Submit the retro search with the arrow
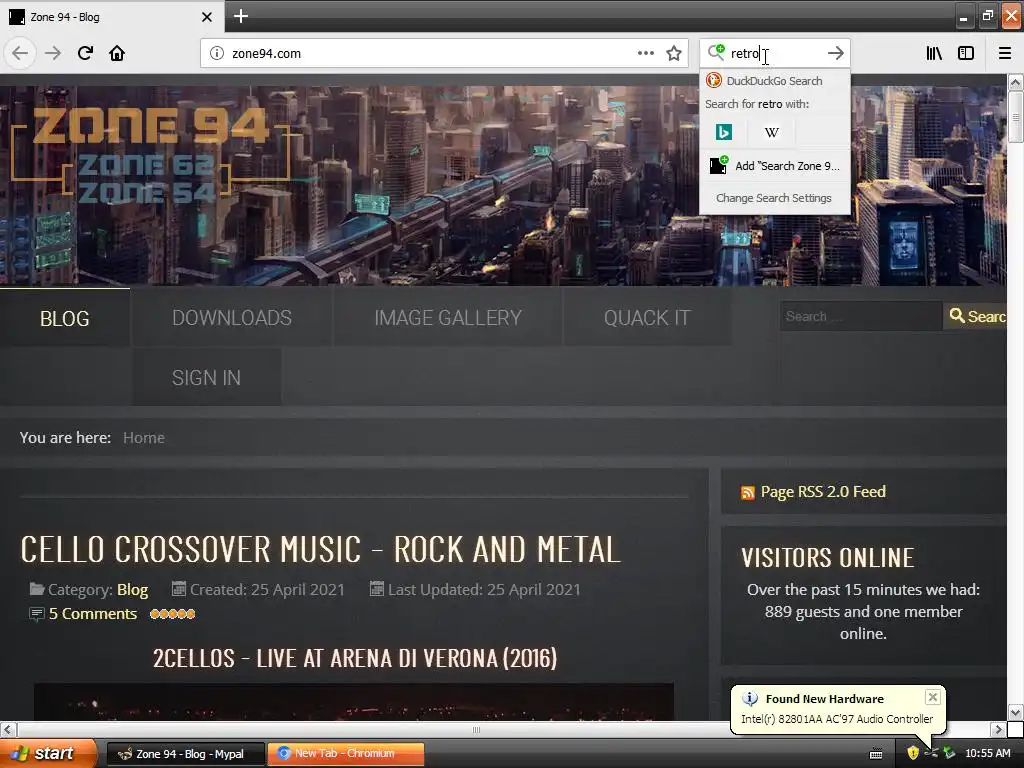The width and height of the screenshot is (1024, 768). [x=835, y=54]
